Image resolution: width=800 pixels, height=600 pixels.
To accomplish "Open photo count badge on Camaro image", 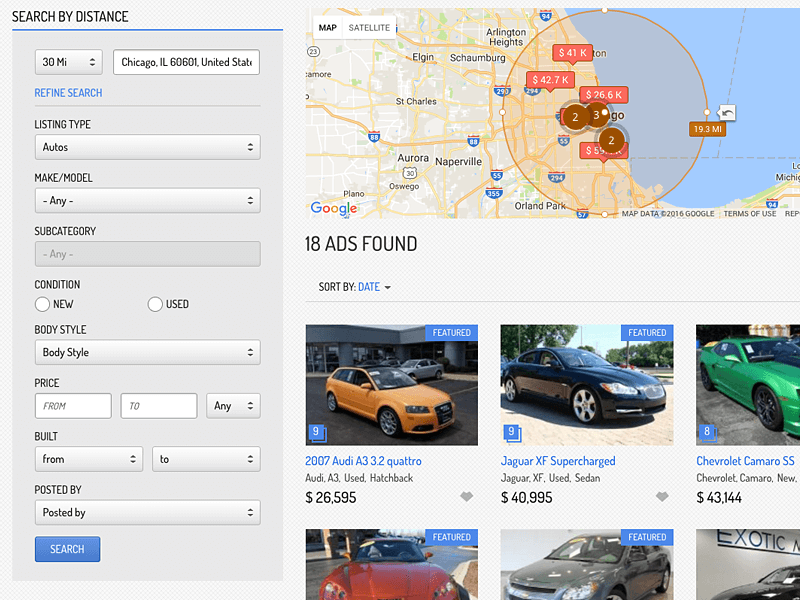I will tap(708, 433).
